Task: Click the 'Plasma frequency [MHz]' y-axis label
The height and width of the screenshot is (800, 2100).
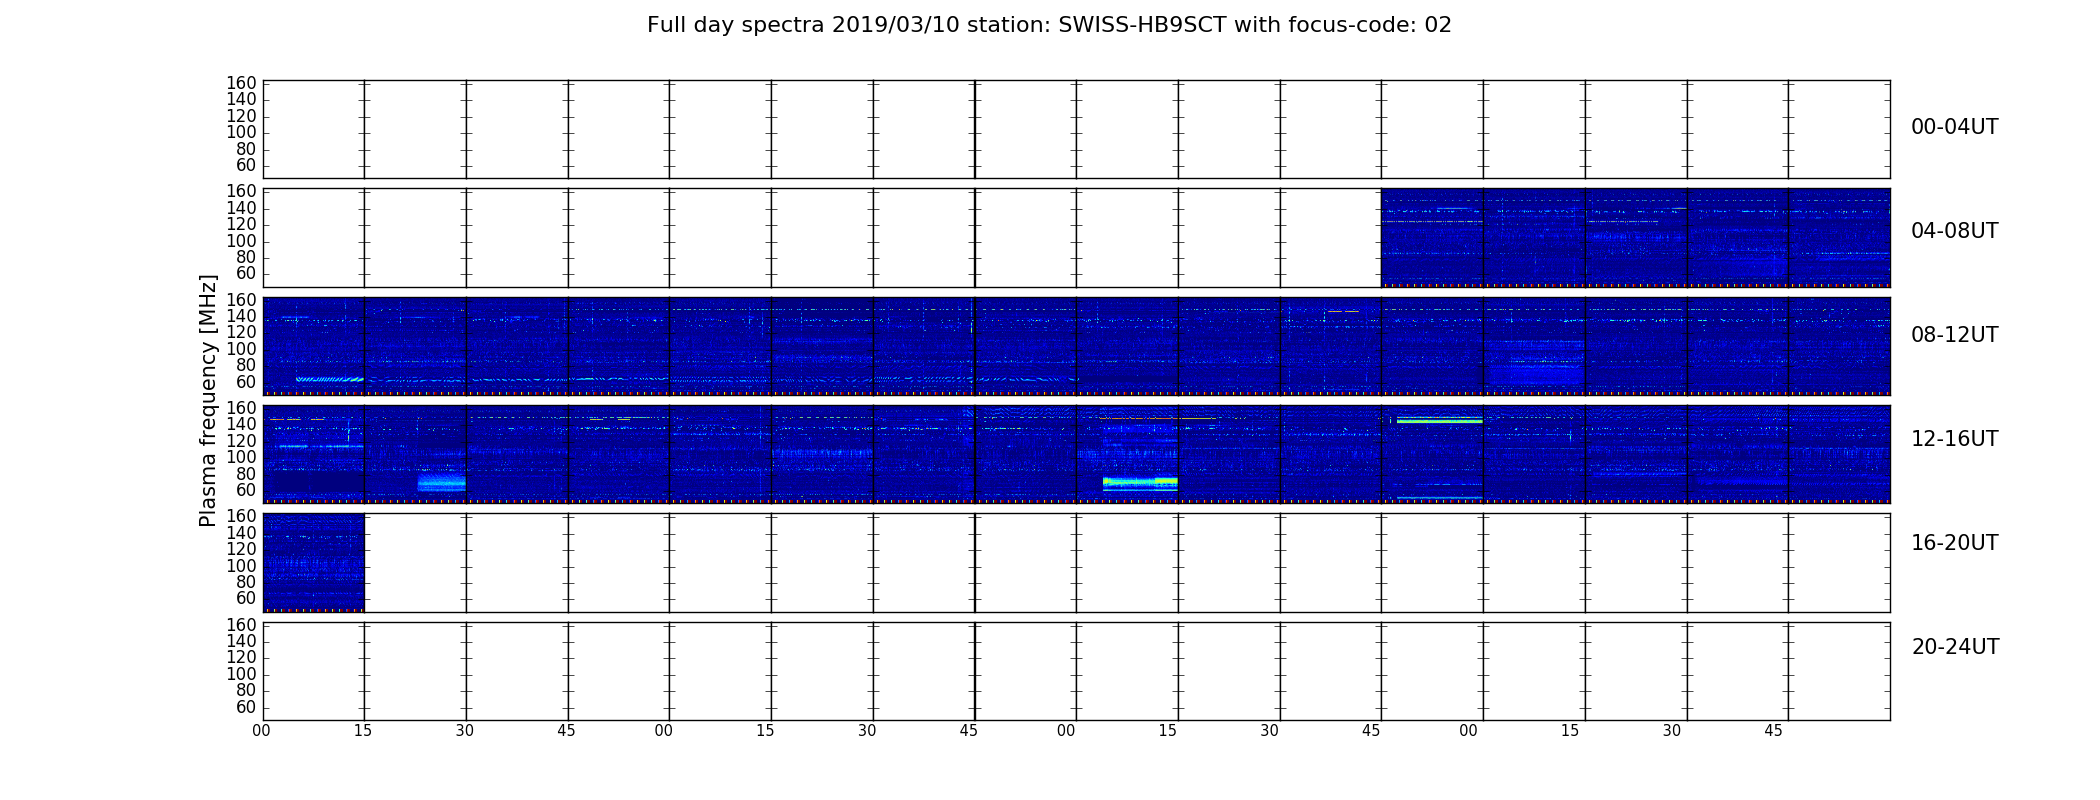Action: pyautogui.click(x=208, y=400)
